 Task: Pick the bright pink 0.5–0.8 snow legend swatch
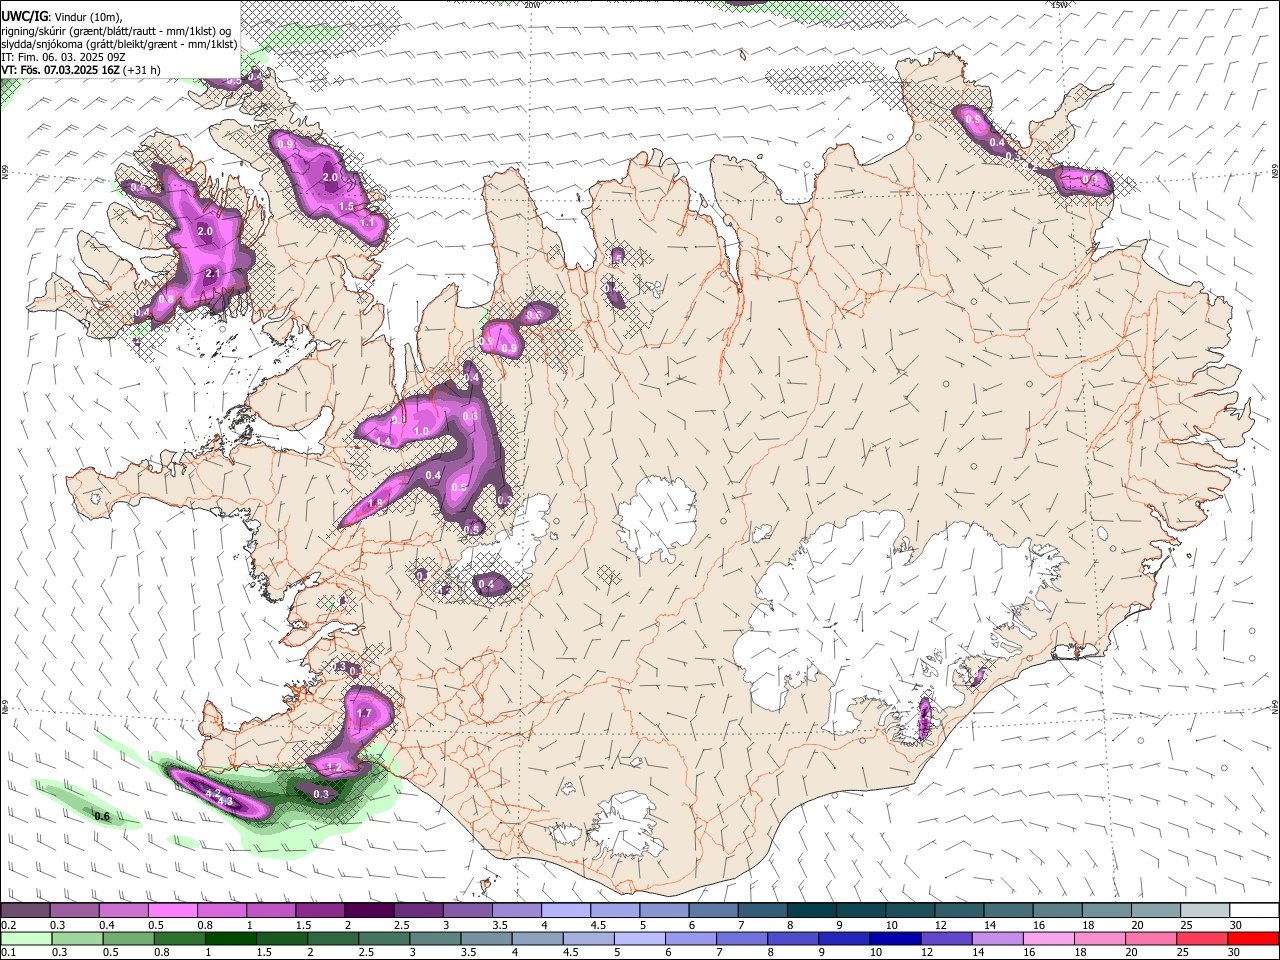pyautogui.click(x=172, y=910)
